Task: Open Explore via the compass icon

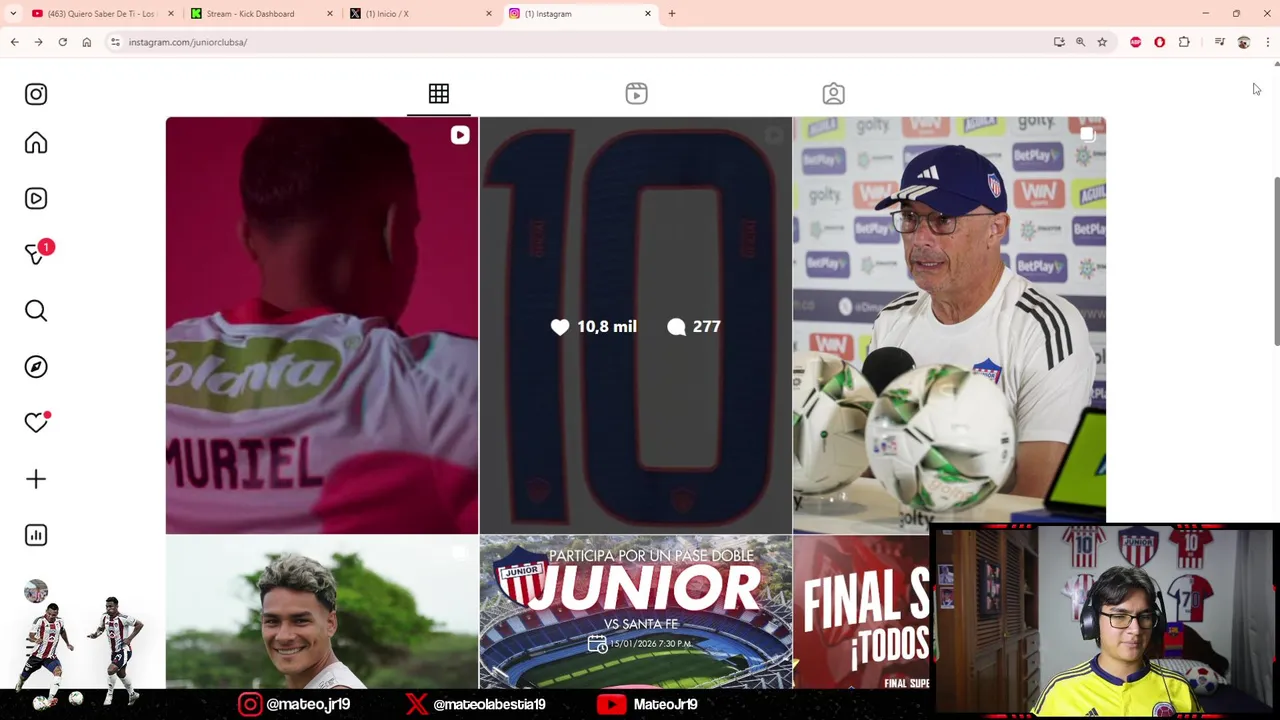Action: pyautogui.click(x=36, y=367)
